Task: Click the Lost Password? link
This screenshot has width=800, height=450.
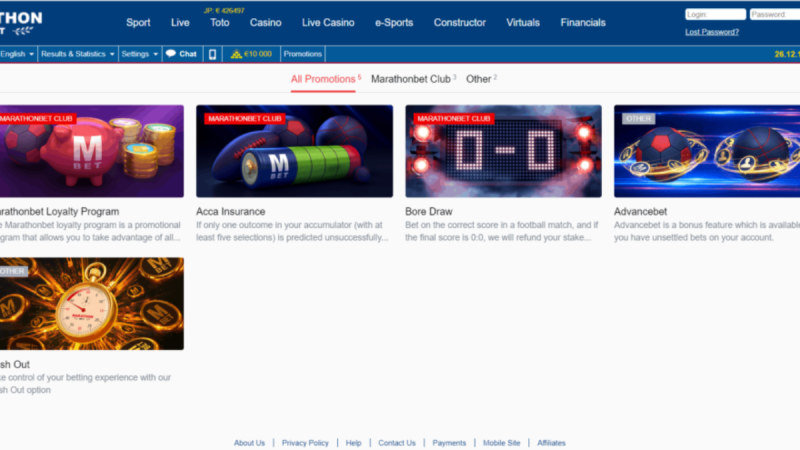Action: click(x=712, y=32)
